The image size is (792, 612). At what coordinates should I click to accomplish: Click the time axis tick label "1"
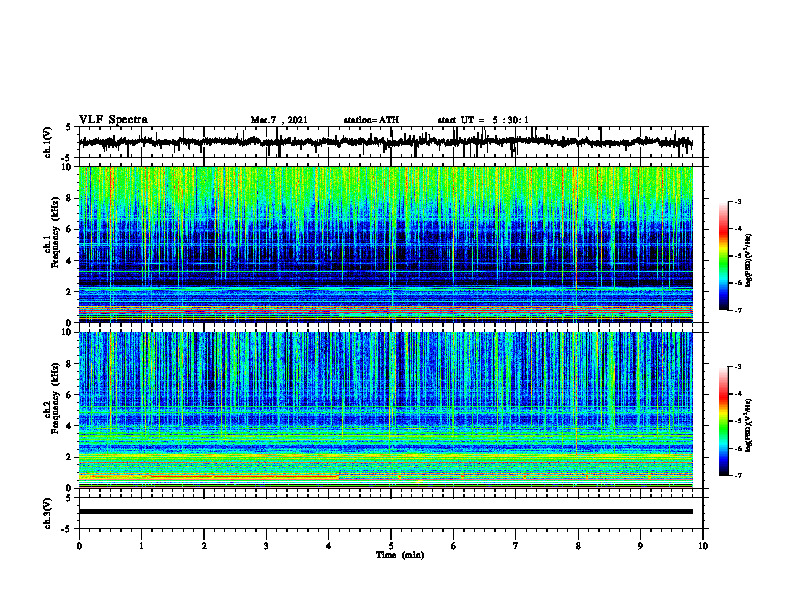[141, 546]
